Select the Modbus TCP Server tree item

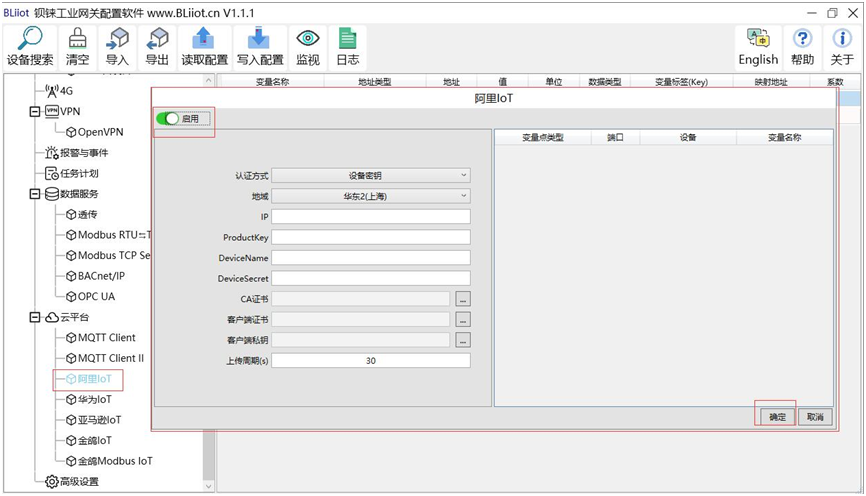click(x=108, y=255)
